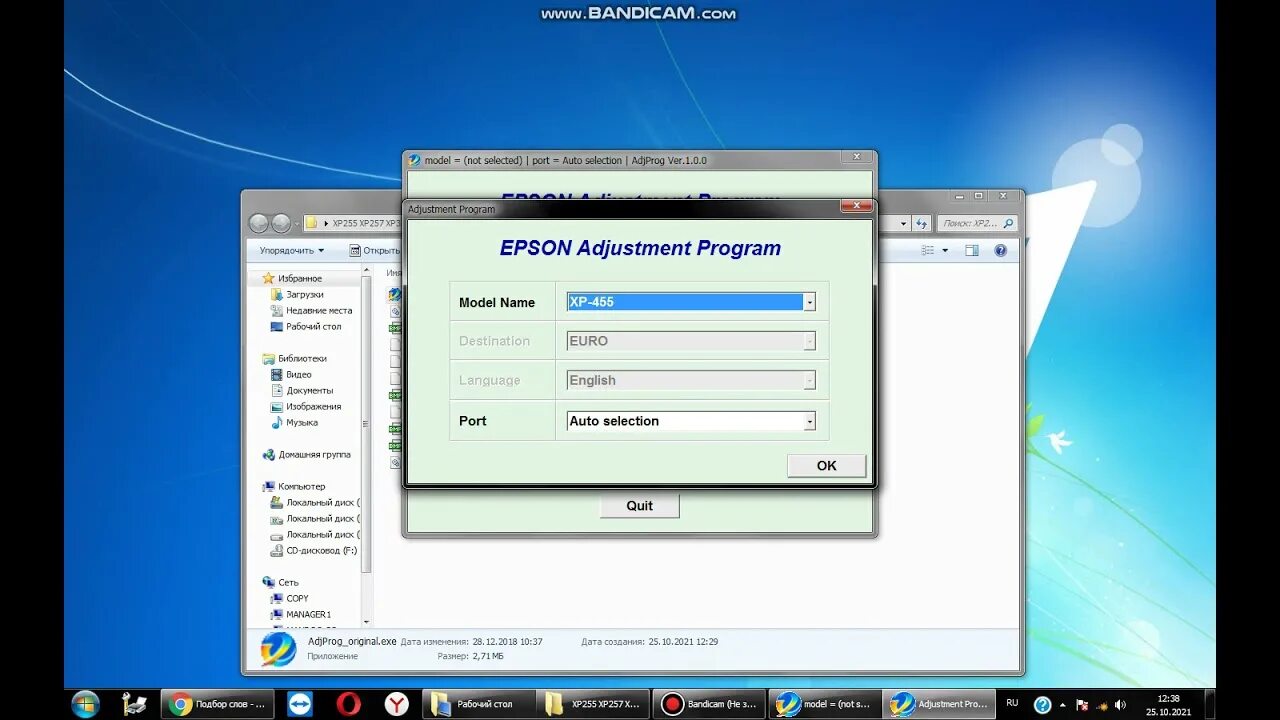Screen dimensions: 1280x720
Task: Select Рабочий стол in Explorer favorites
Action: [313, 327]
